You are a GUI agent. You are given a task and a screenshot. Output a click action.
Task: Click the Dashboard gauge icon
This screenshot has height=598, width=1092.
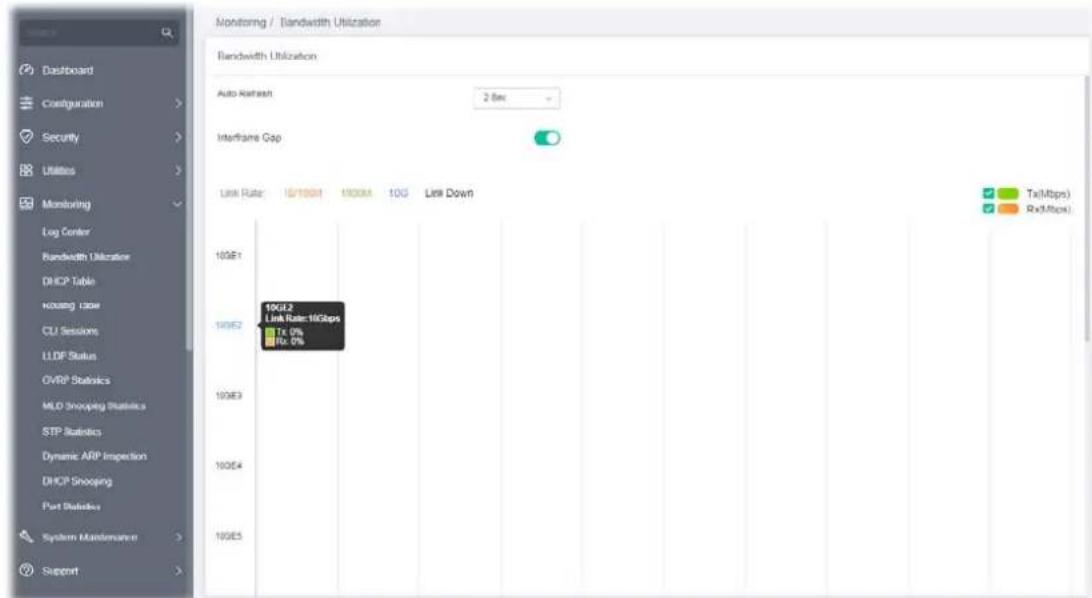tap(26, 70)
